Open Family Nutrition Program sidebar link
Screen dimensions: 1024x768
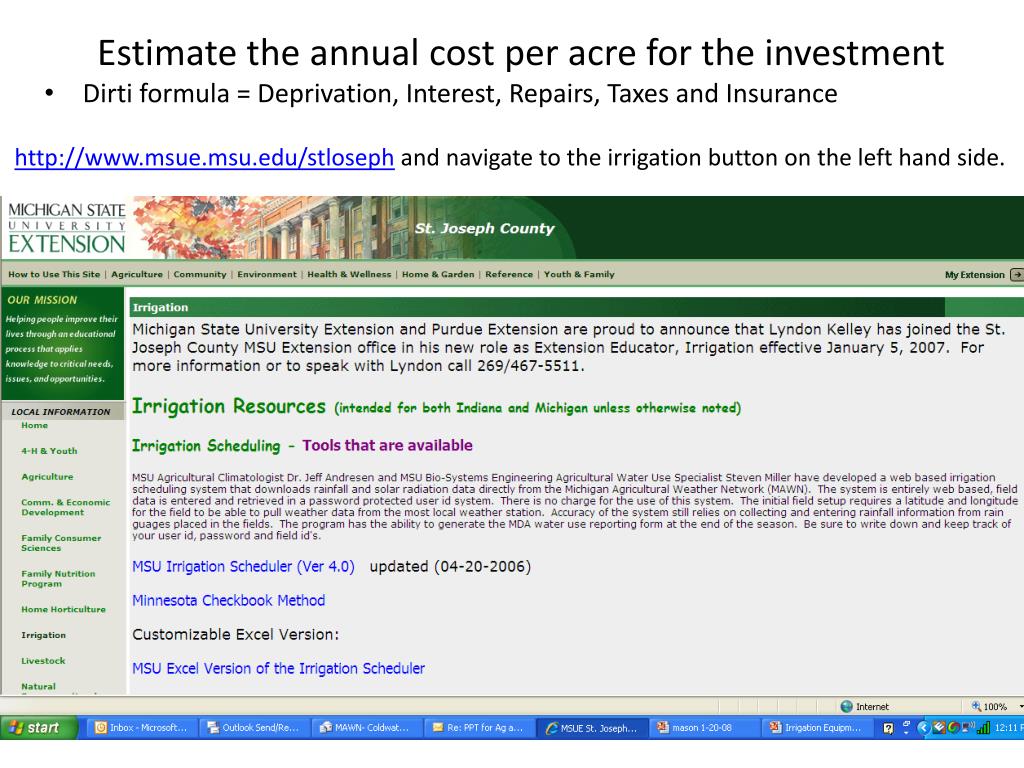pyautogui.click(x=58, y=579)
